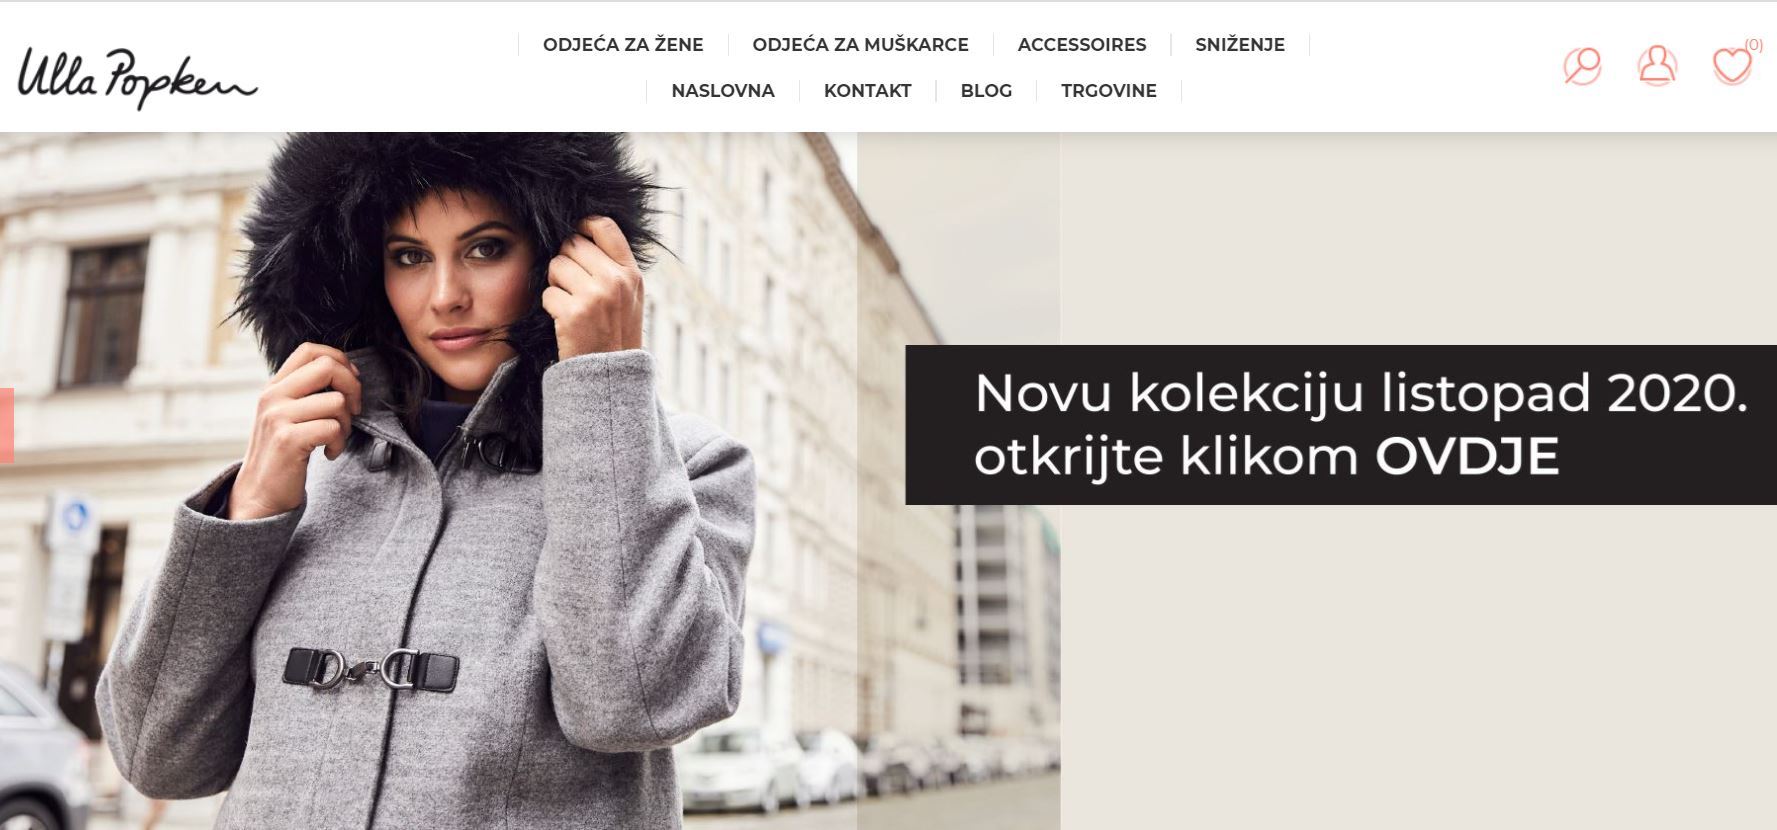Screen dimensions: 1777x830
Task: Open the search magnifier icon
Action: [x=1582, y=66]
